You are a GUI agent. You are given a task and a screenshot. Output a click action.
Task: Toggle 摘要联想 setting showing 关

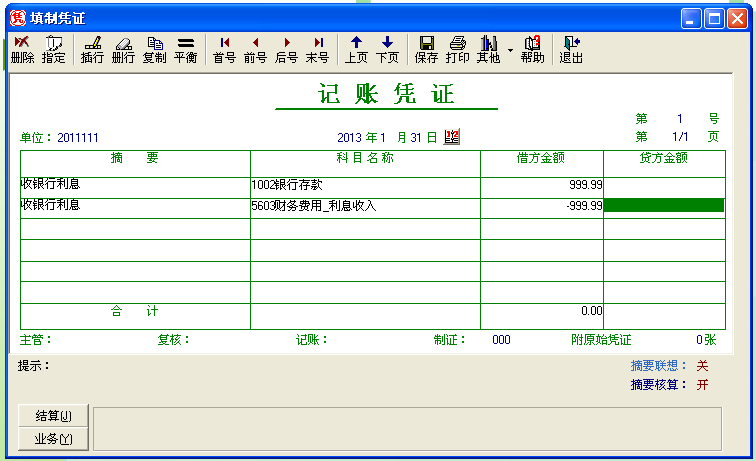pyautogui.click(x=702, y=366)
